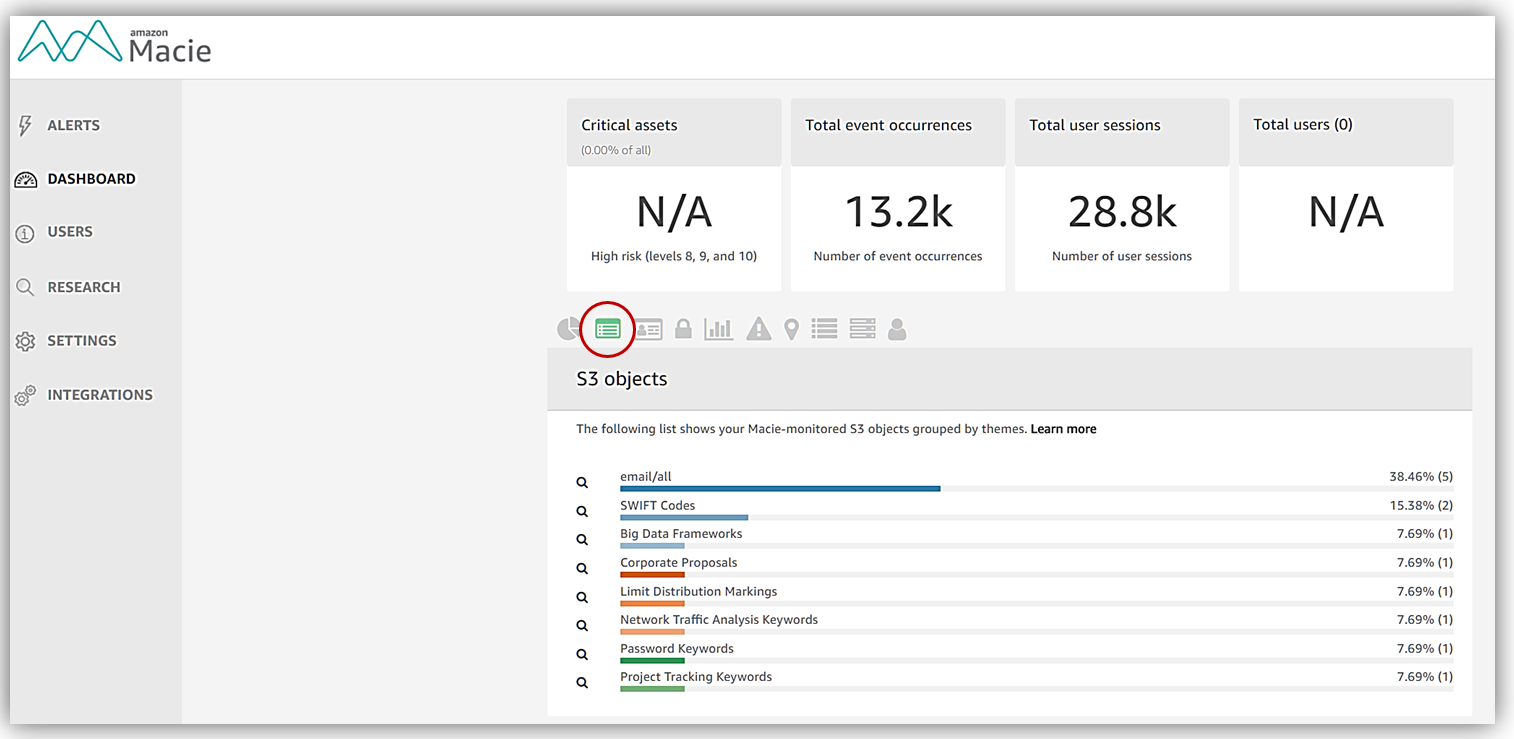Select the location pin icon
The height and width of the screenshot is (739, 1514).
click(791, 329)
